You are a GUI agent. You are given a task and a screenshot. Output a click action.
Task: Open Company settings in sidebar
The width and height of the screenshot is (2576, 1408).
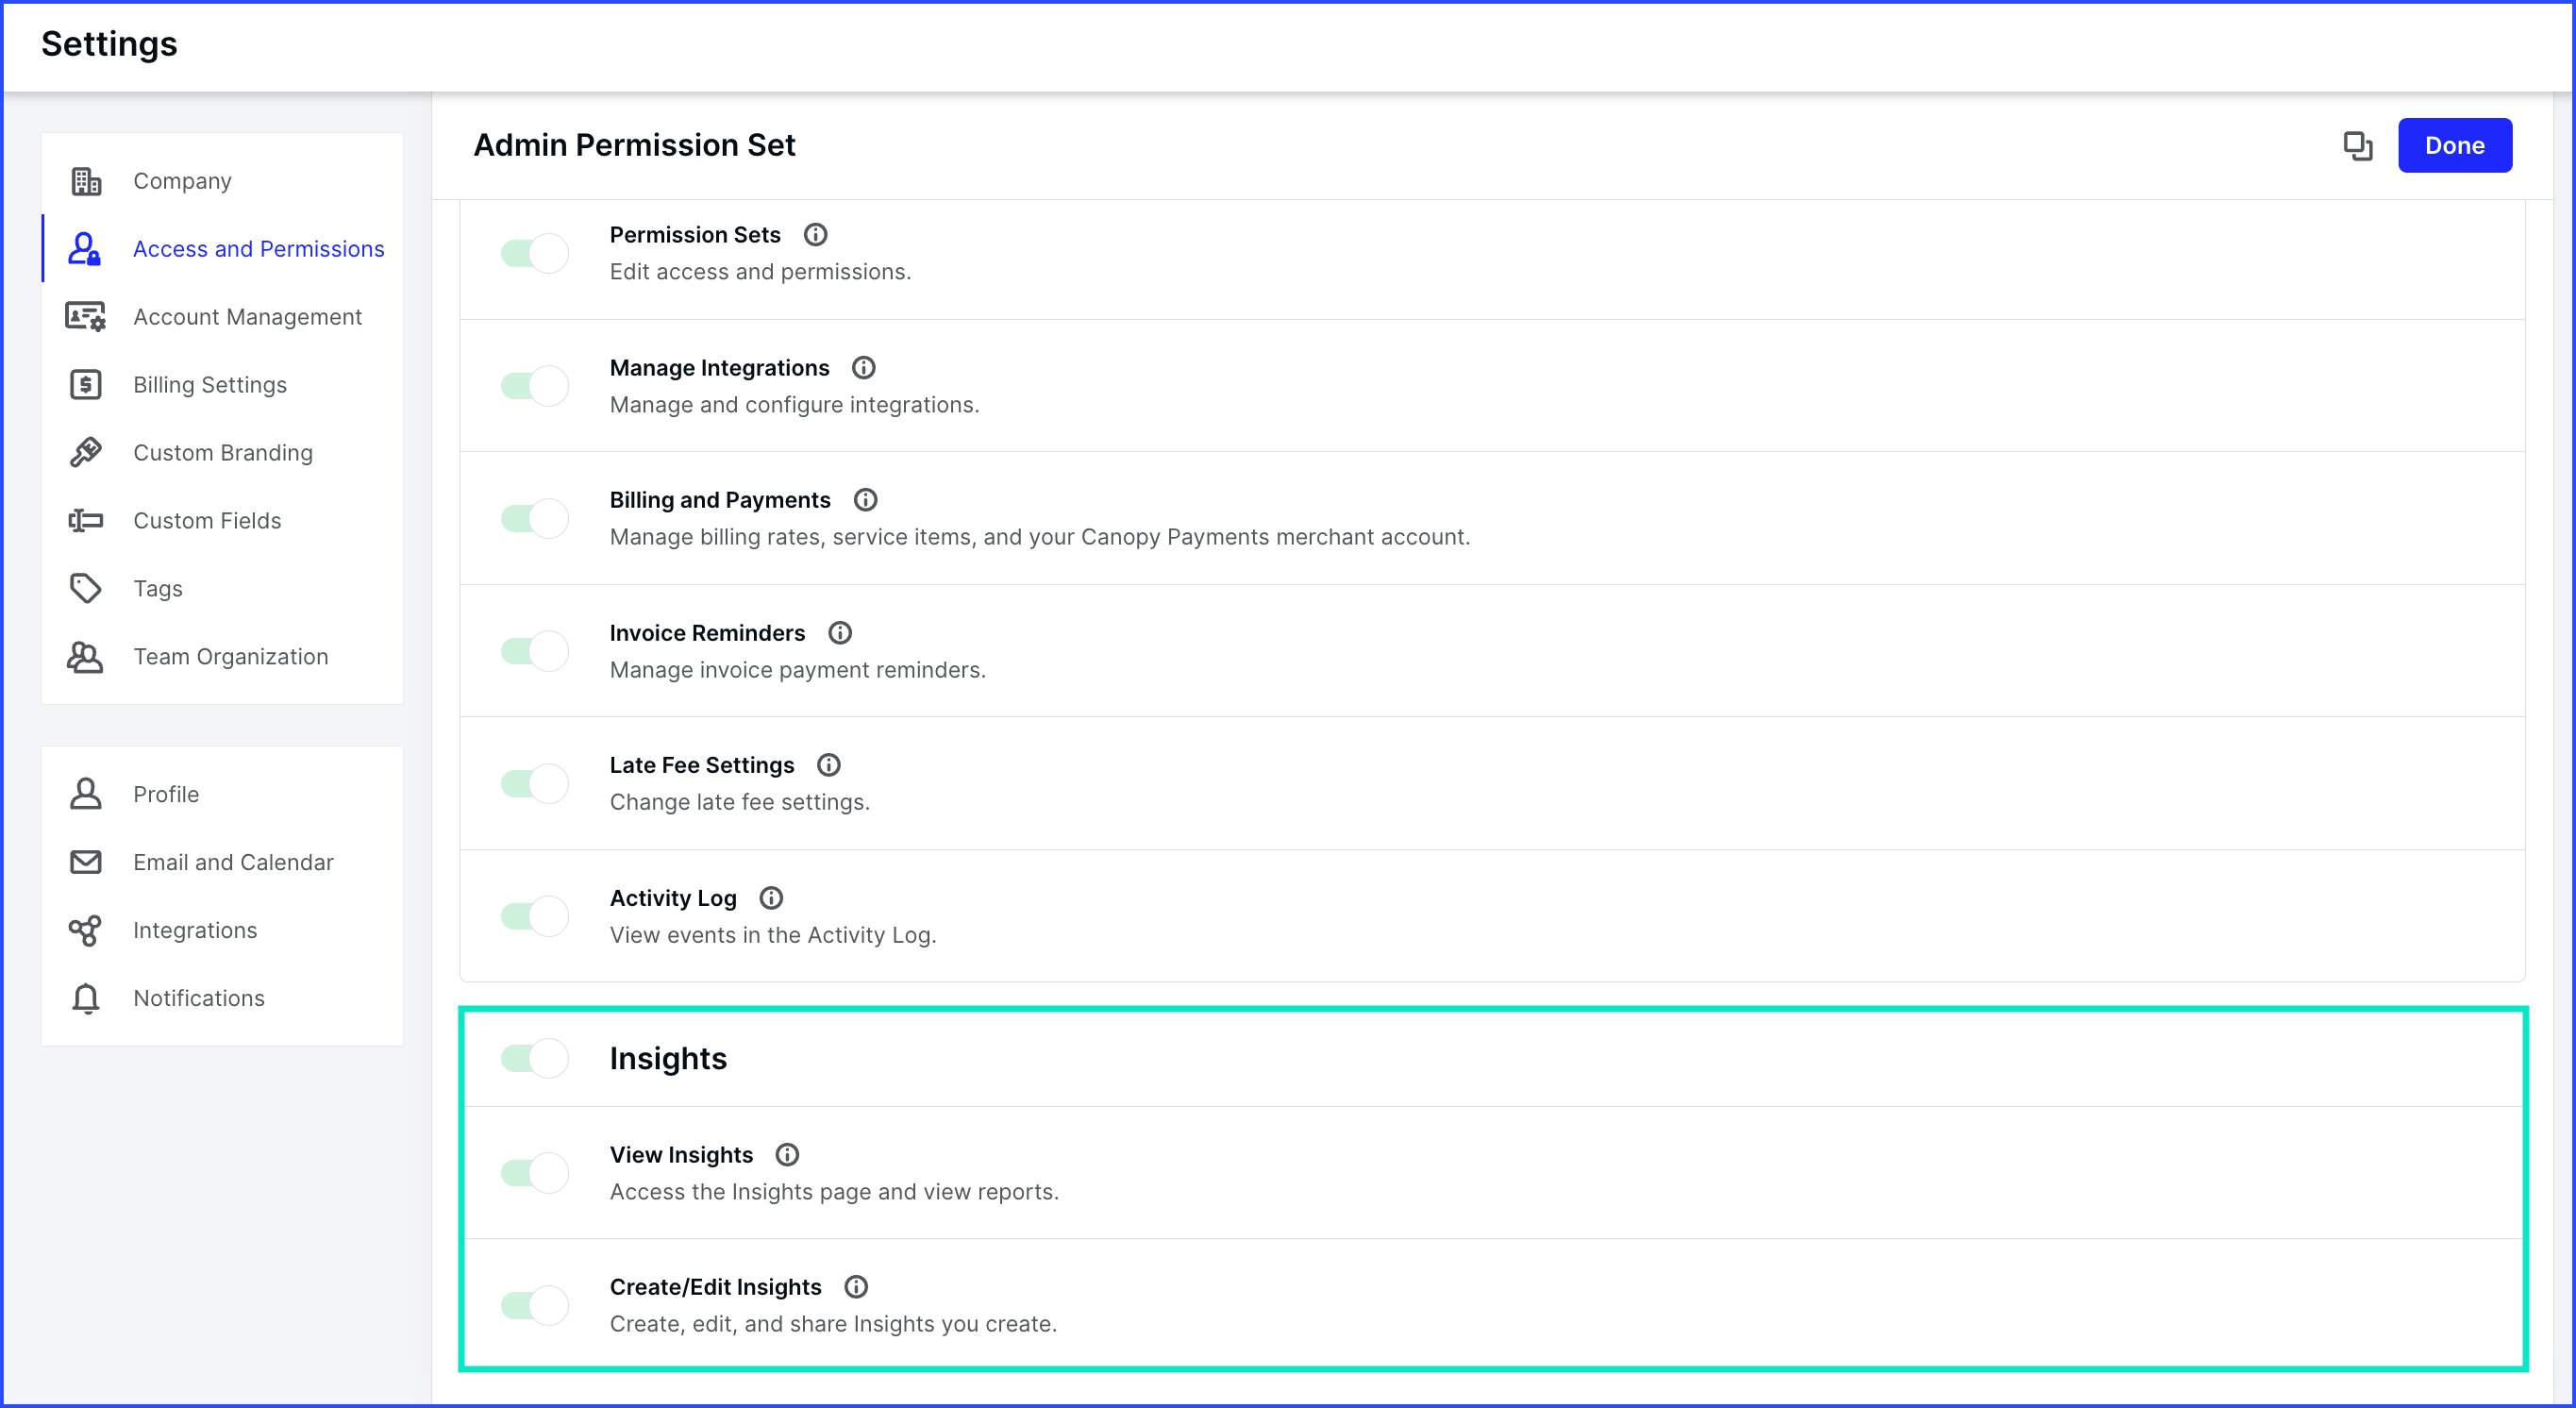point(182,181)
